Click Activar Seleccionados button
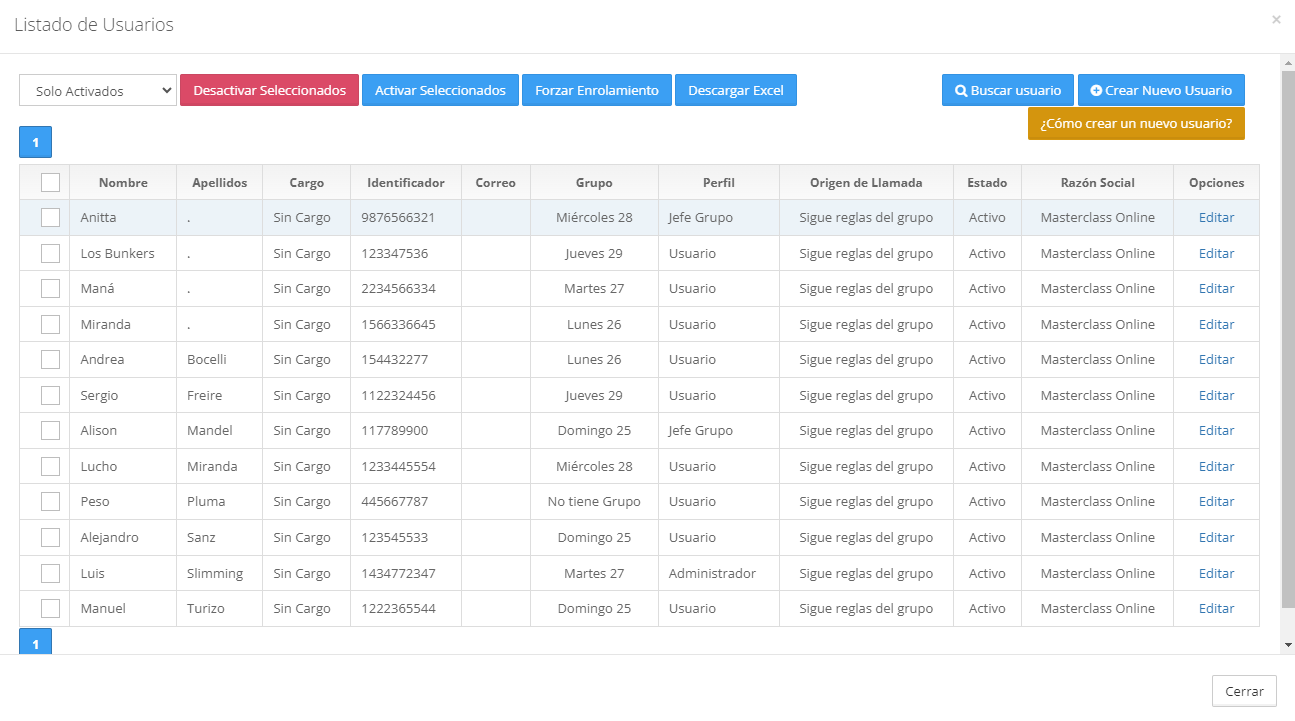The height and width of the screenshot is (721, 1295). tap(440, 90)
